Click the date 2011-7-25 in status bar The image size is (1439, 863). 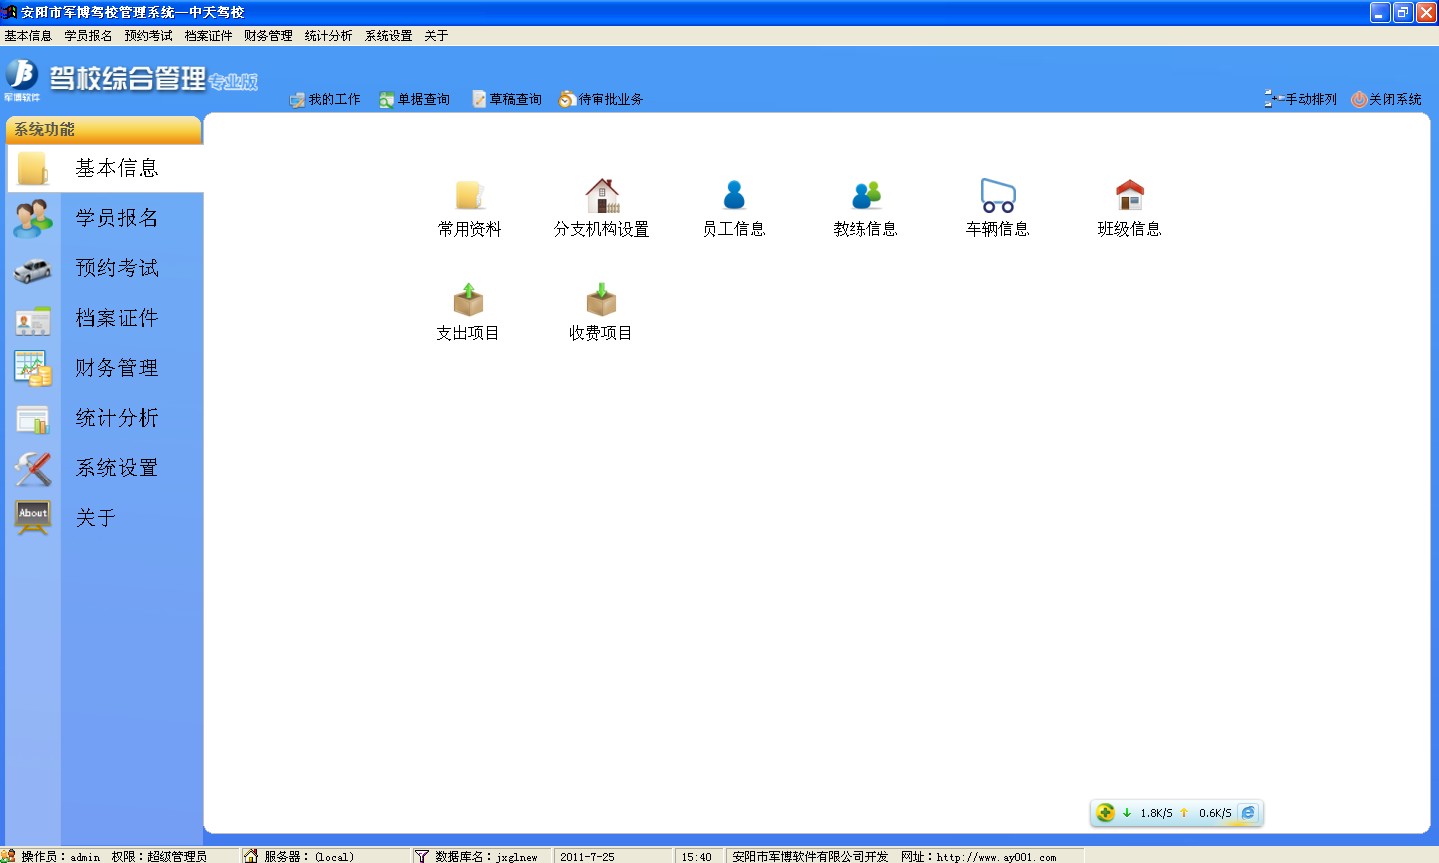(x=587, y=857)
